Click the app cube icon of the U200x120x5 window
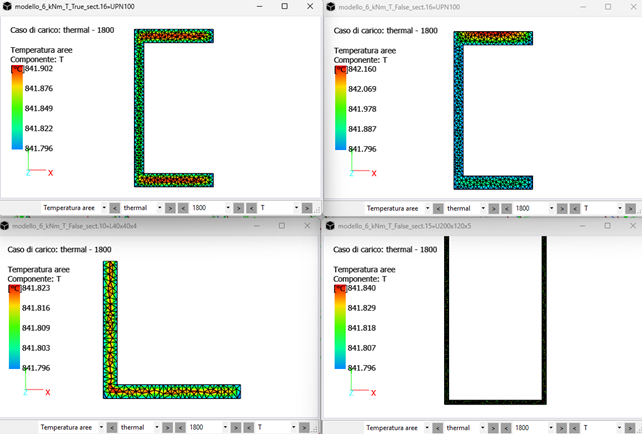Image resolution: width=642 pixels, height=434 pixels. tap(331, 226)
